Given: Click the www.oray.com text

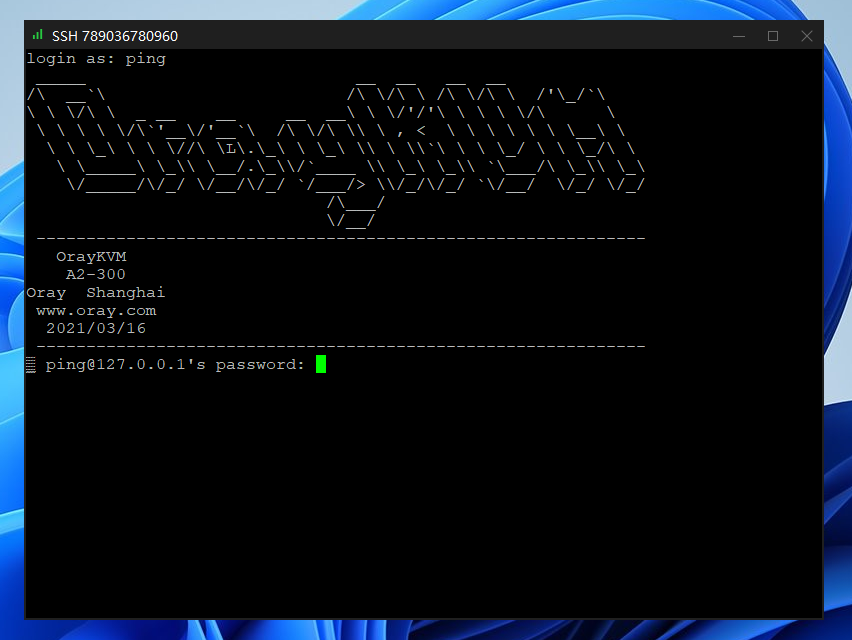Looking at the screenshot, I should click(96, 311).
